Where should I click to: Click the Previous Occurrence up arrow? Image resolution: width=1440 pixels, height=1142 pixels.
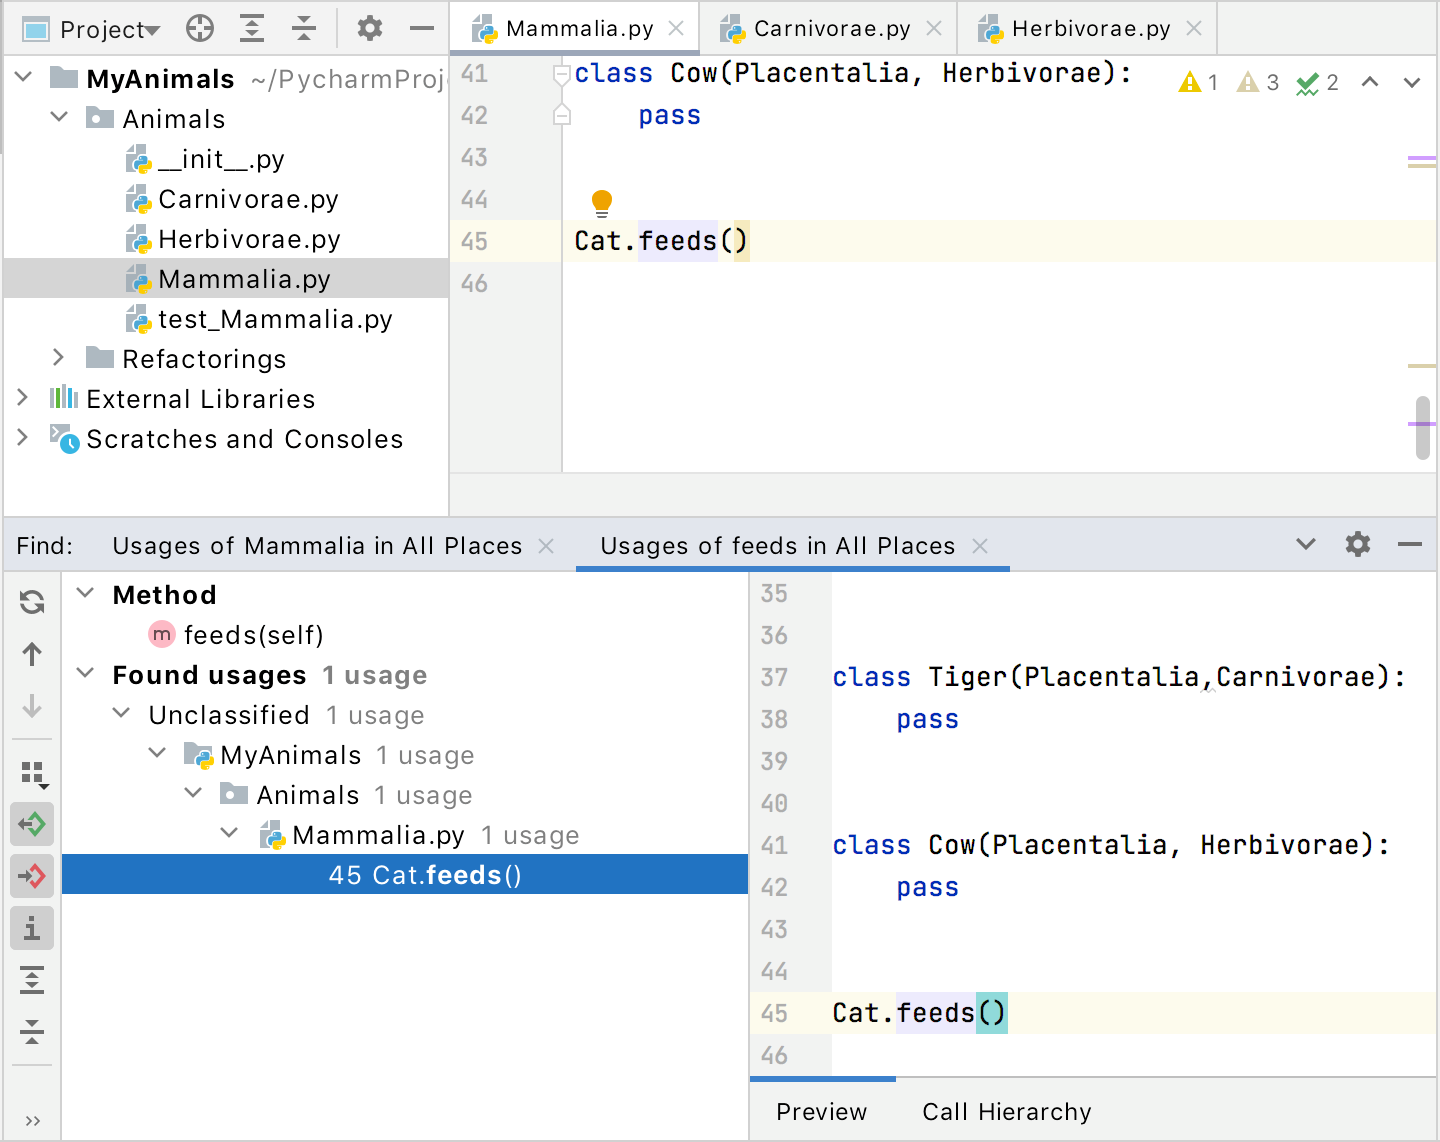click(x=32, y=654)
